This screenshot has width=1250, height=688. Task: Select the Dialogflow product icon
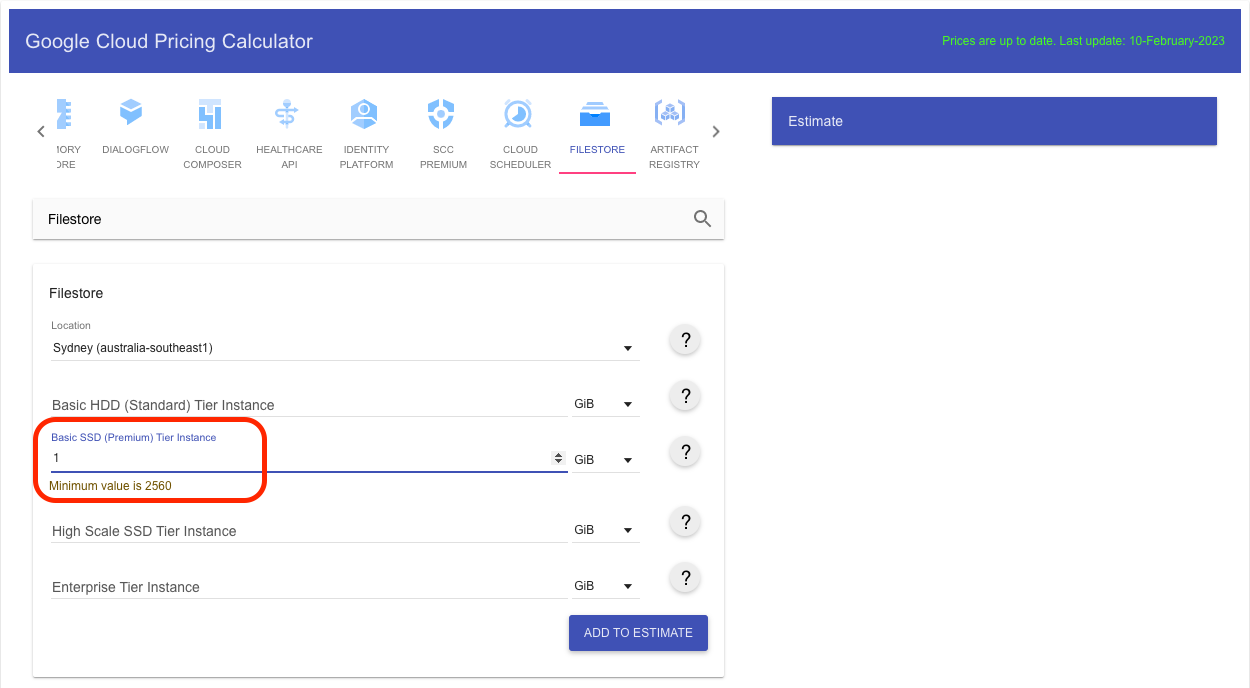132,112
